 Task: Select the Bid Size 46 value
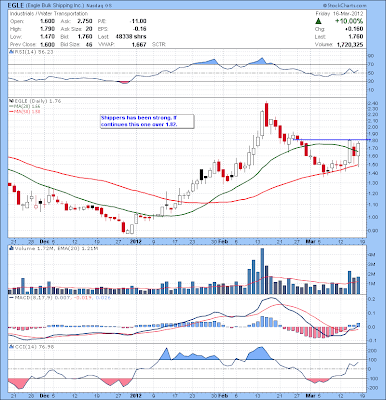pos(89,44)
